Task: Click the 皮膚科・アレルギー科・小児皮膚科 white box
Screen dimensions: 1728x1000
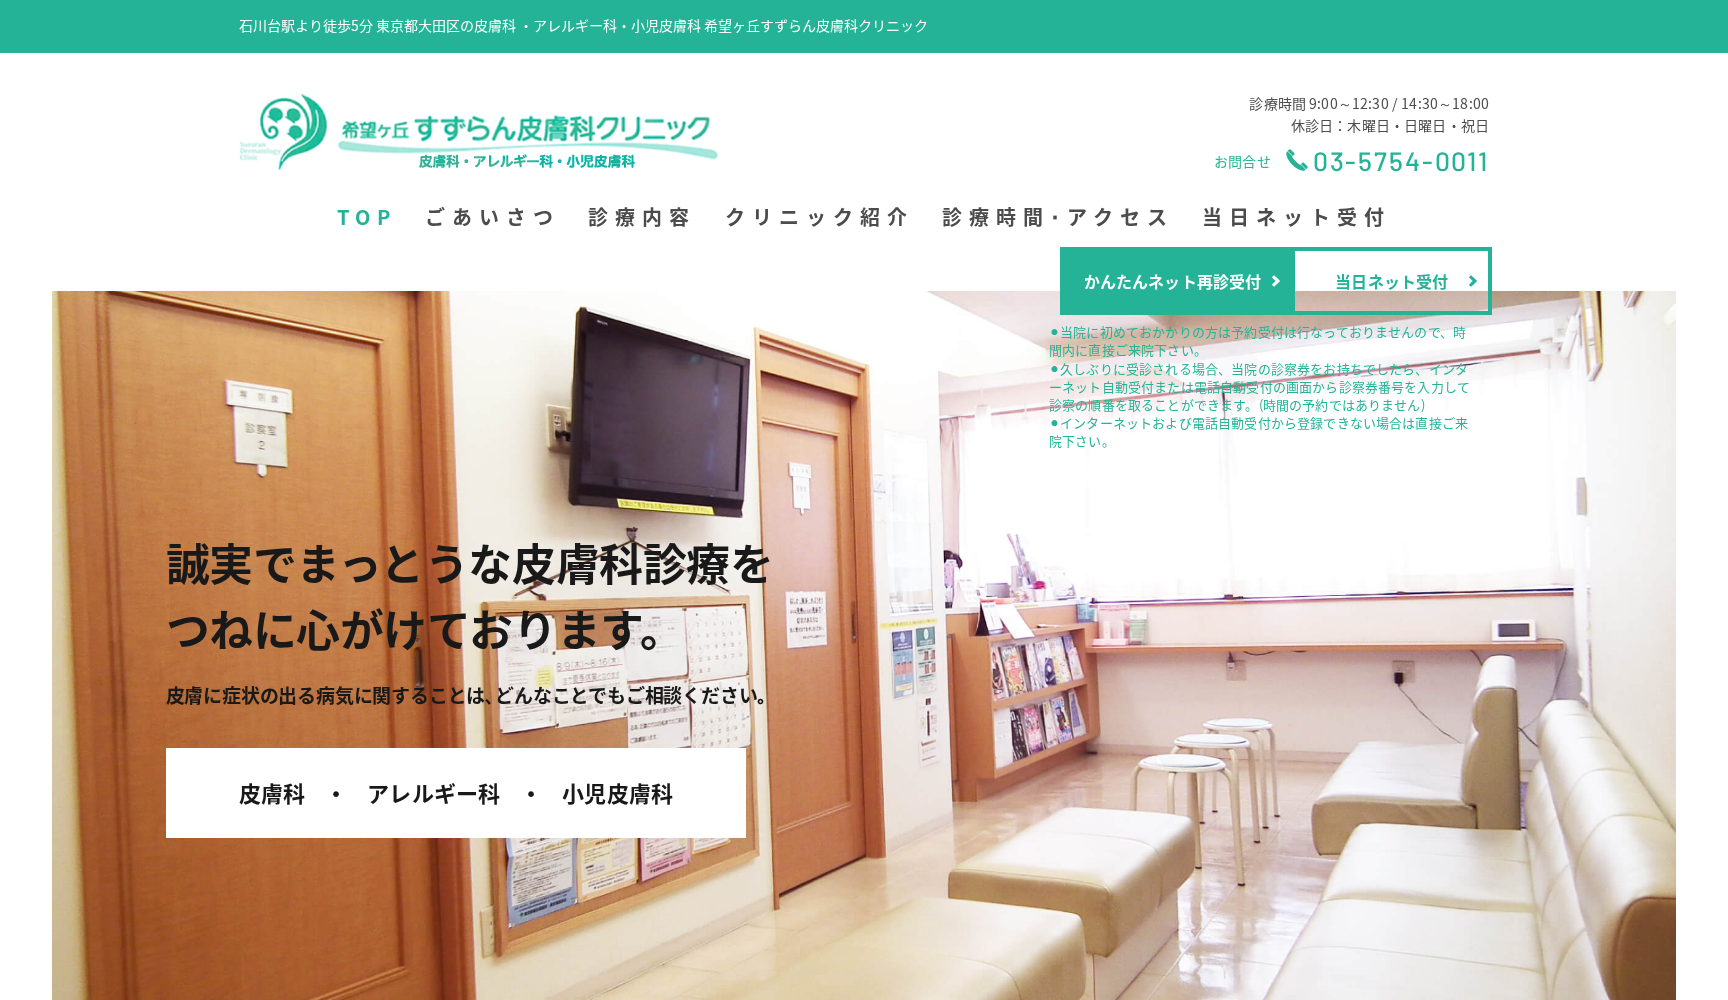Action: point(455,793)
